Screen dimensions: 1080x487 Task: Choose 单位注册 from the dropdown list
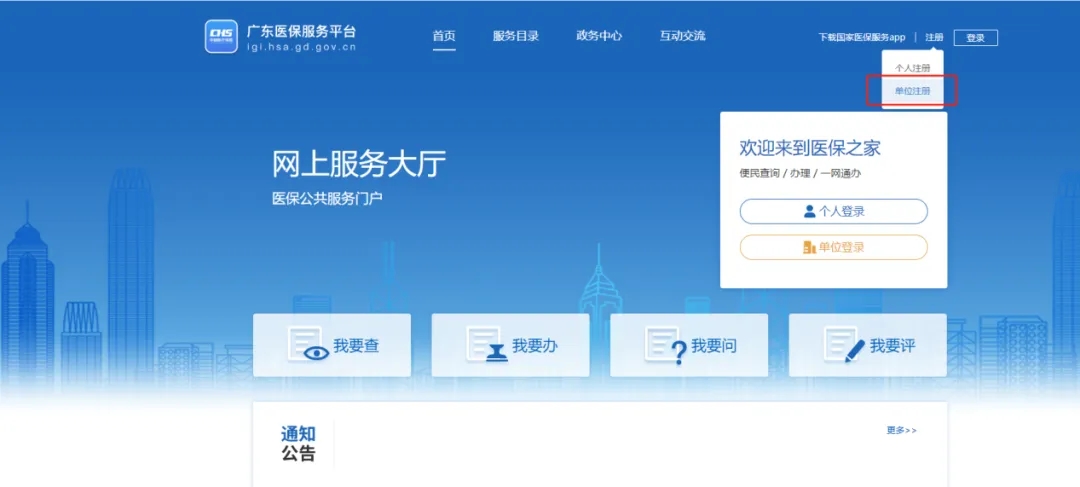[x=912, y=91]
